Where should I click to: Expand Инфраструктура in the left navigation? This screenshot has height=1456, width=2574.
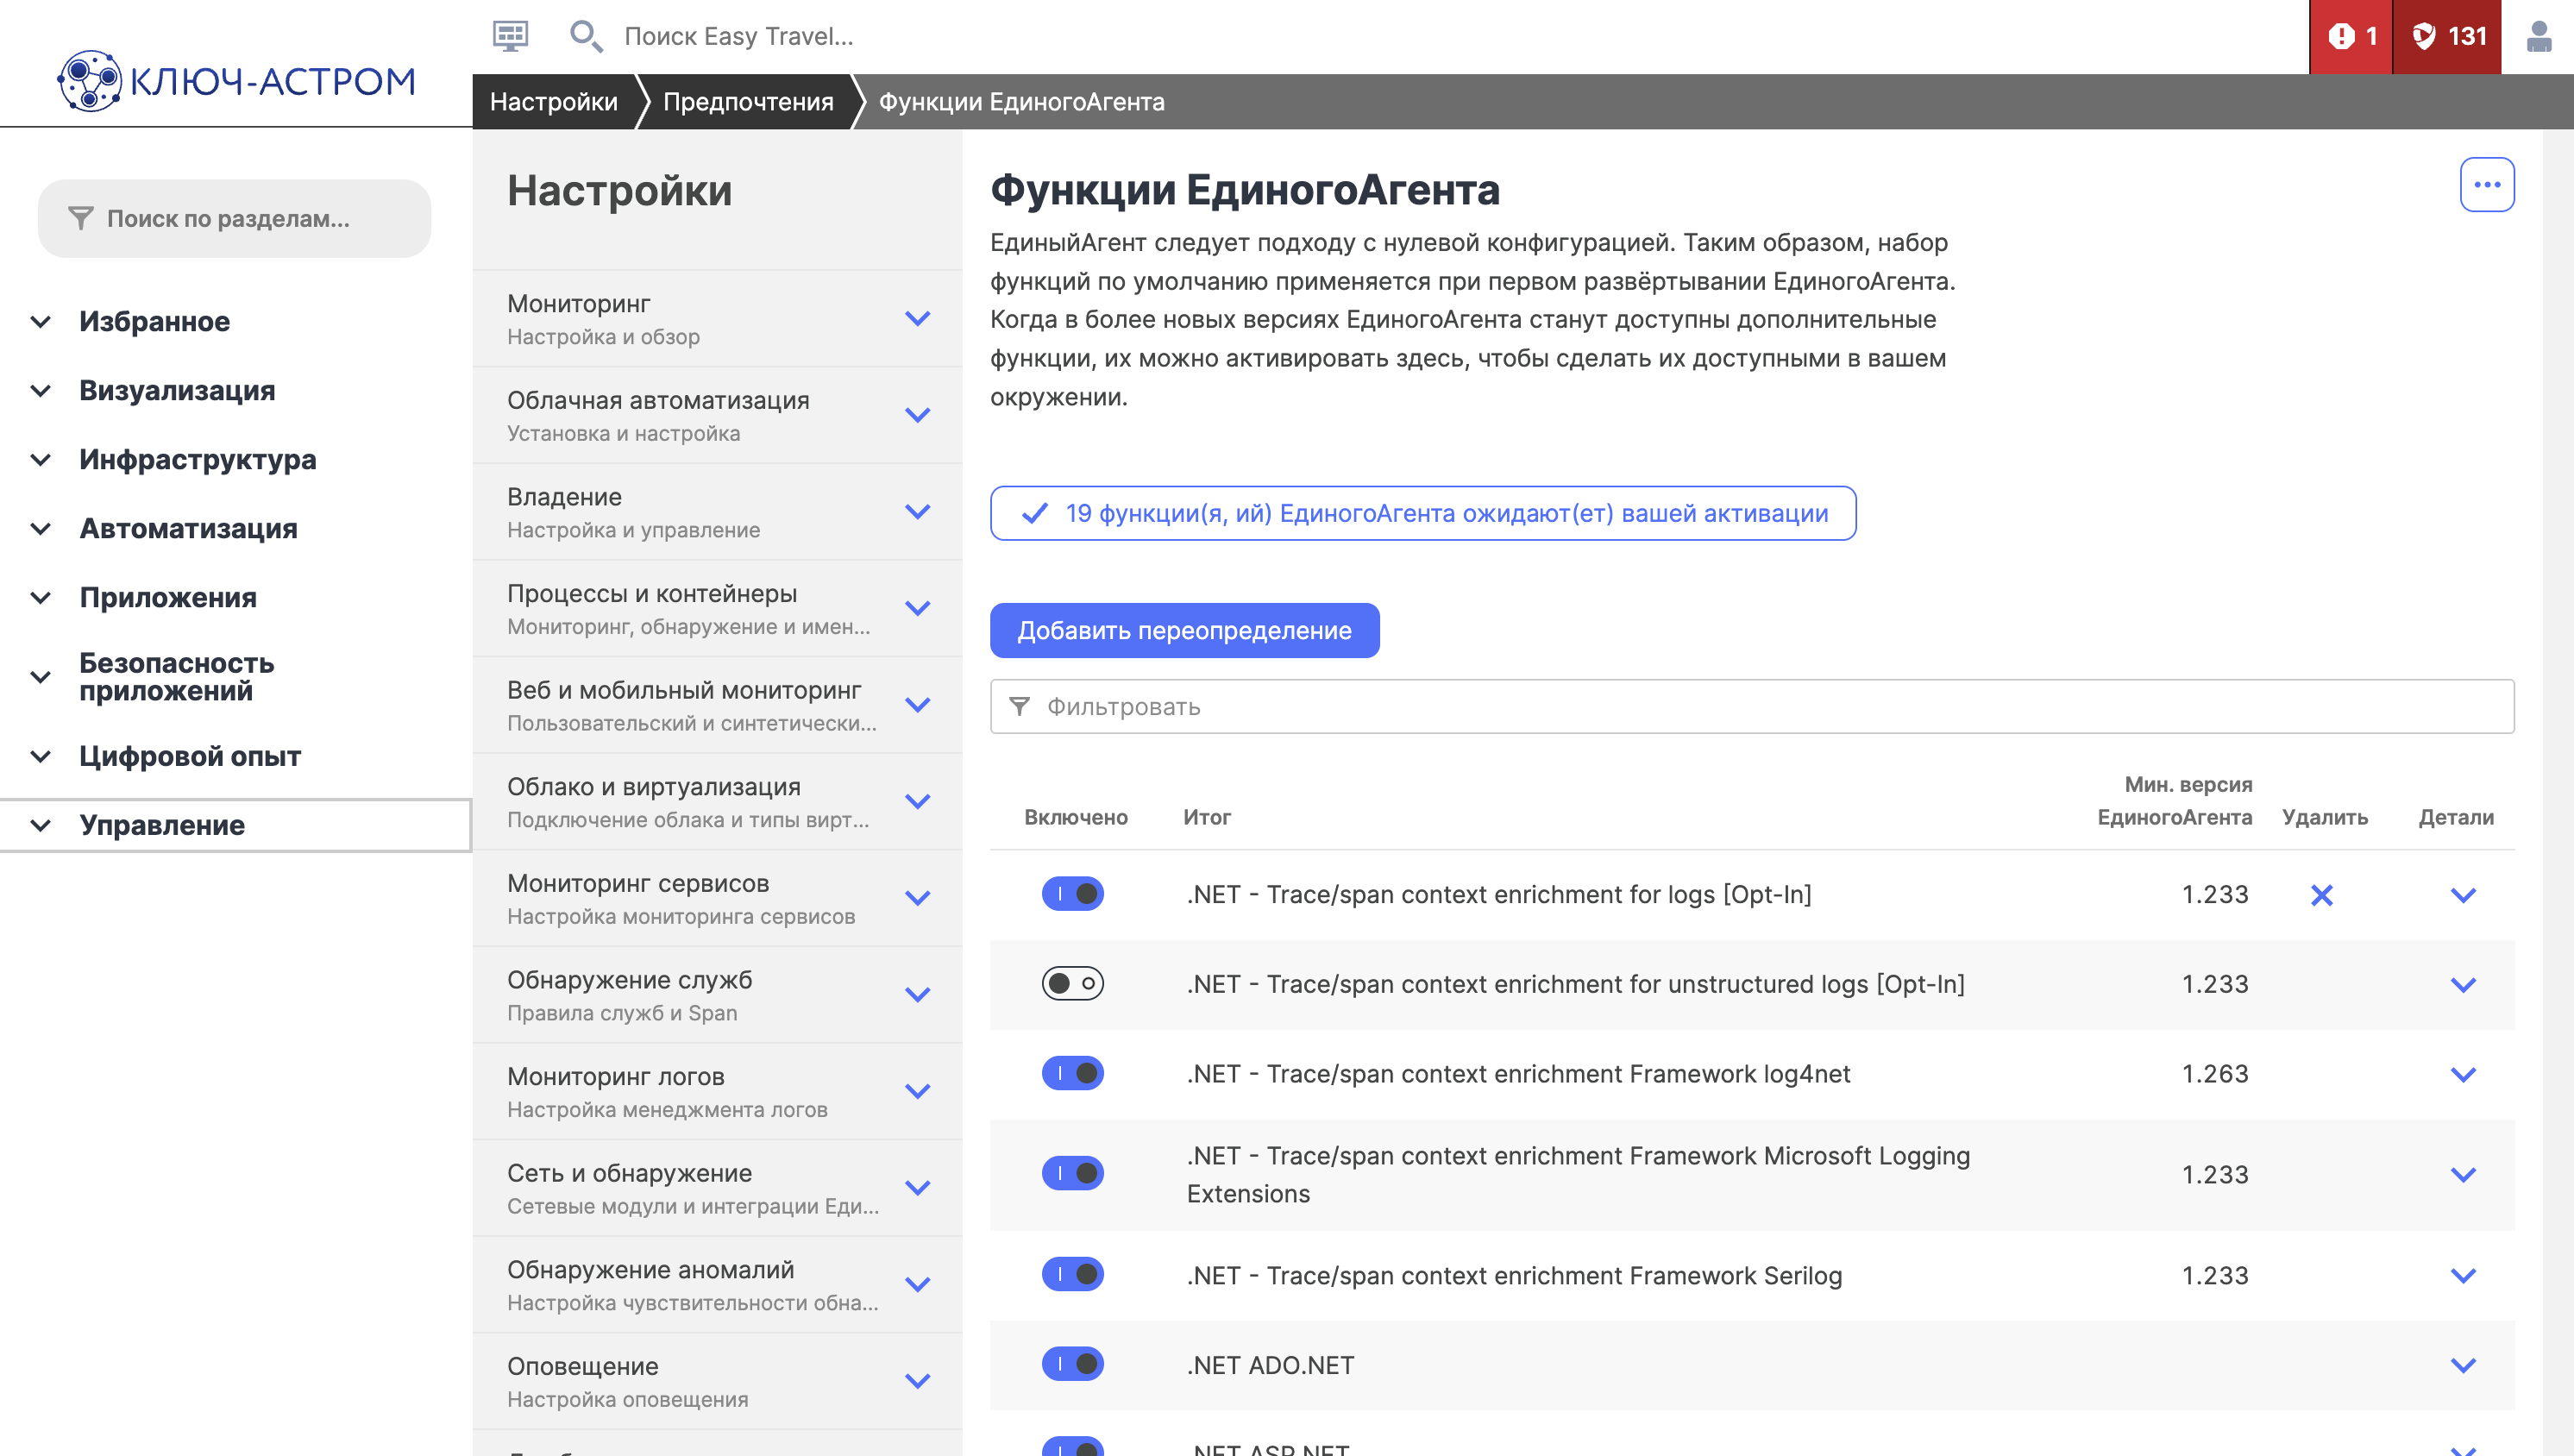coord(198,460)
